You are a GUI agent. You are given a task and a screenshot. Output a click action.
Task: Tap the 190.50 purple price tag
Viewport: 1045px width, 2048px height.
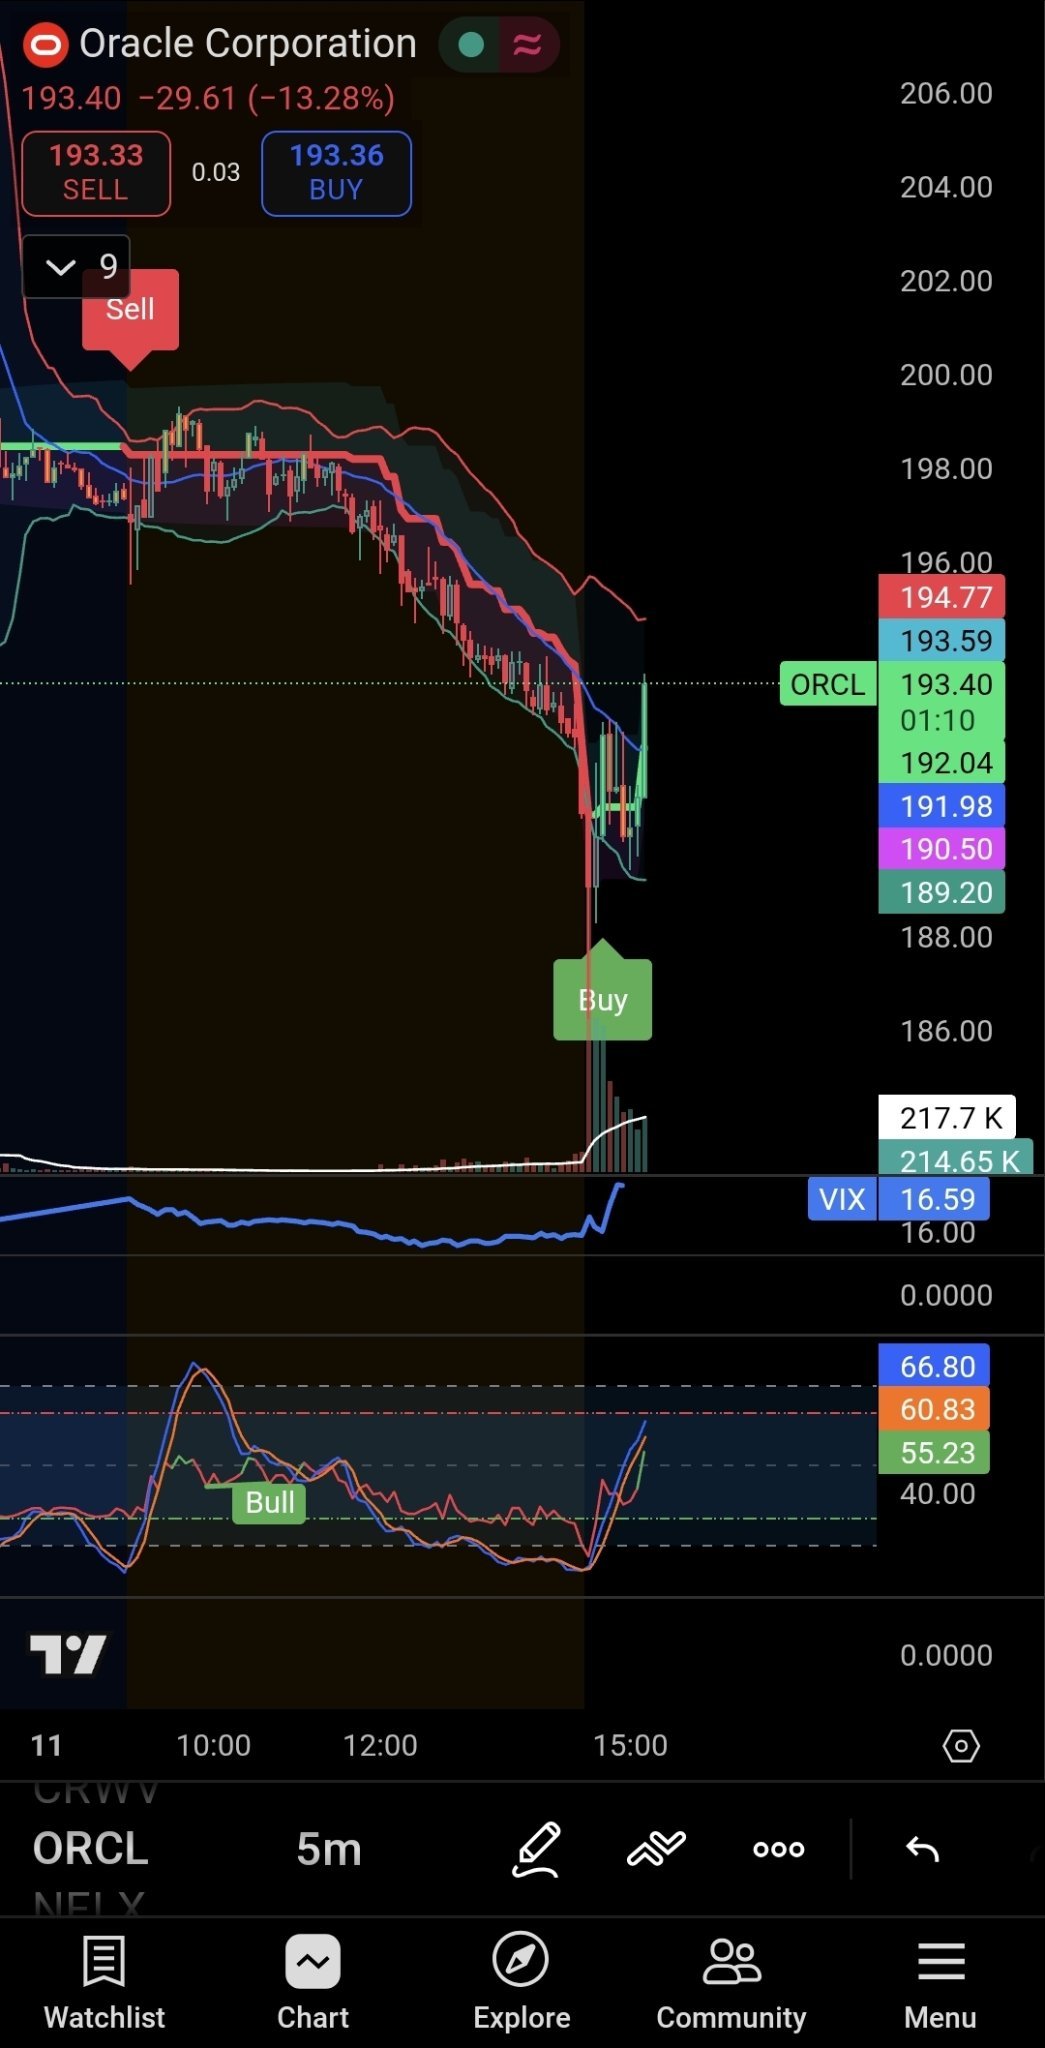click(941, 849)
